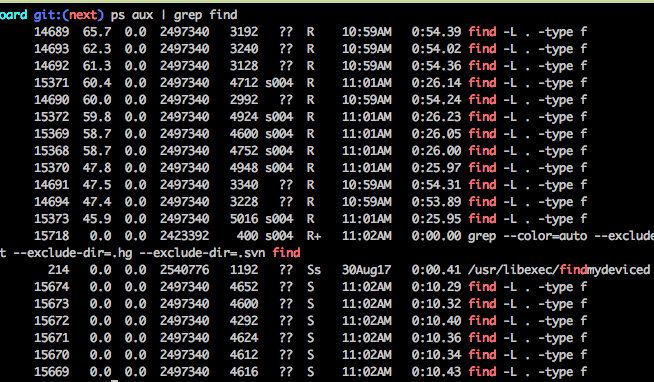The height and width of the screenshot is (382, 654).
Task: Click the 30Aug17 start date
Action: 367,270
